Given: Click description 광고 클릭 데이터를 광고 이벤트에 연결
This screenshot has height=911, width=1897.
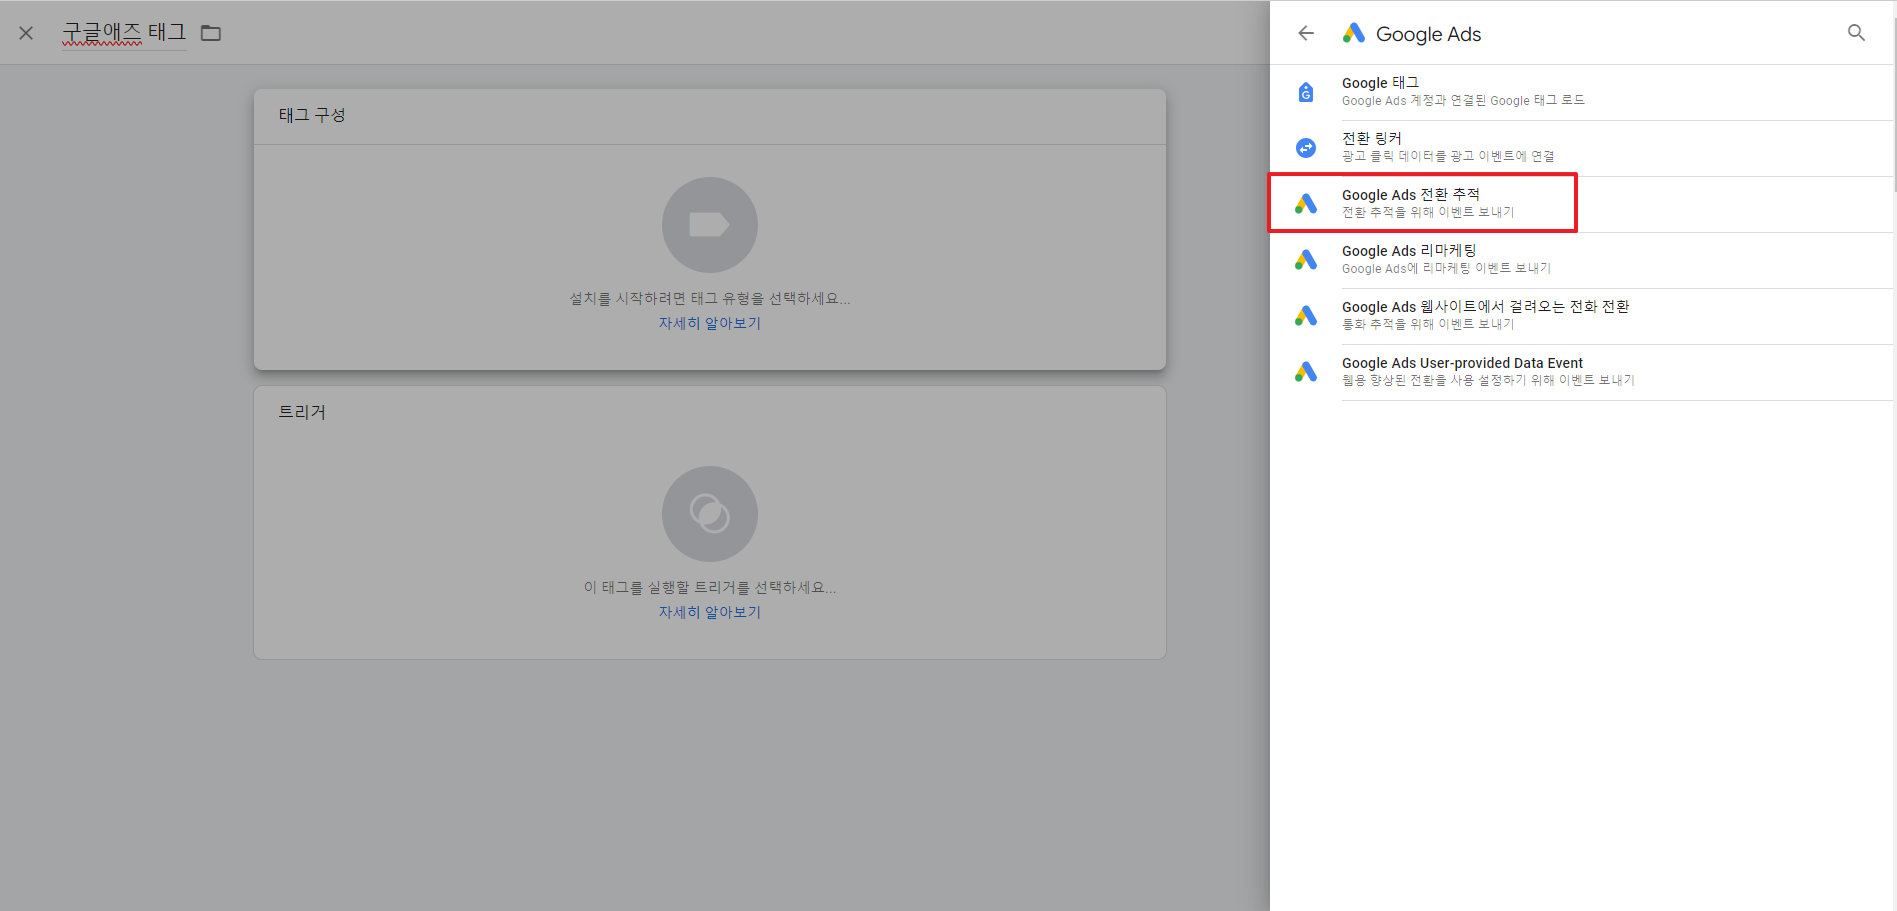Looking at the screenshot, I should coord(1448,156).
